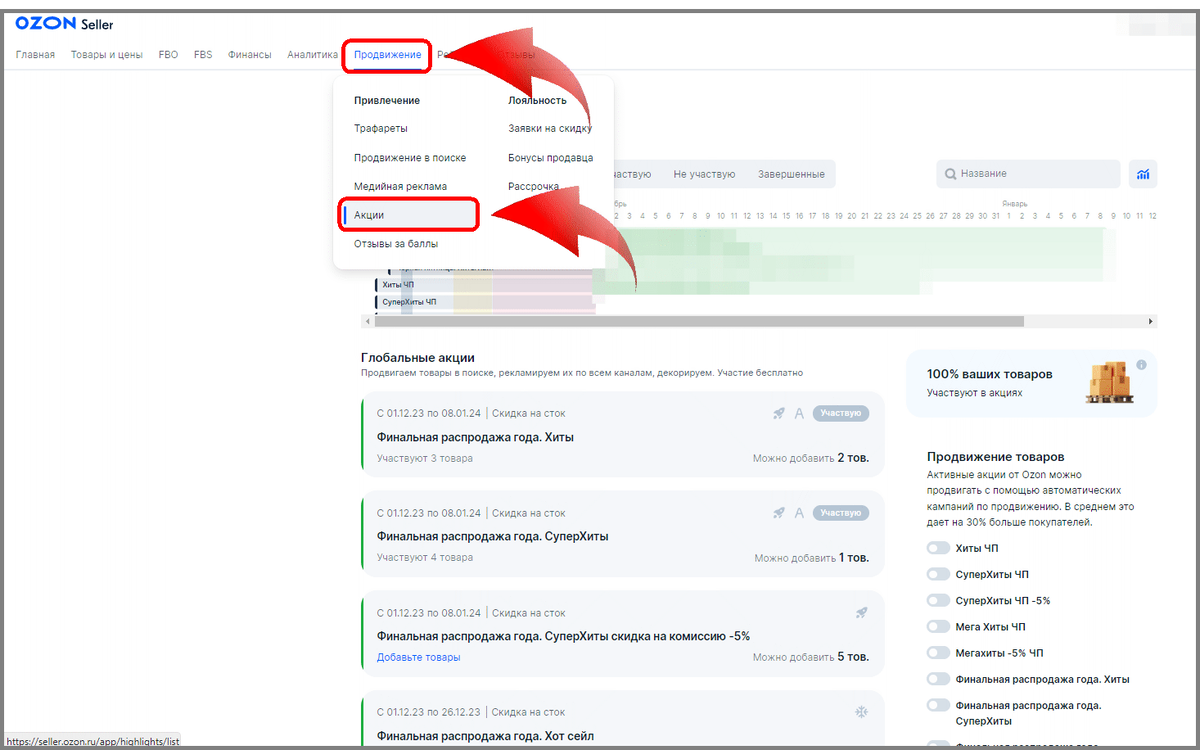Switch to the Завершенные filter tab

[791, 174]
